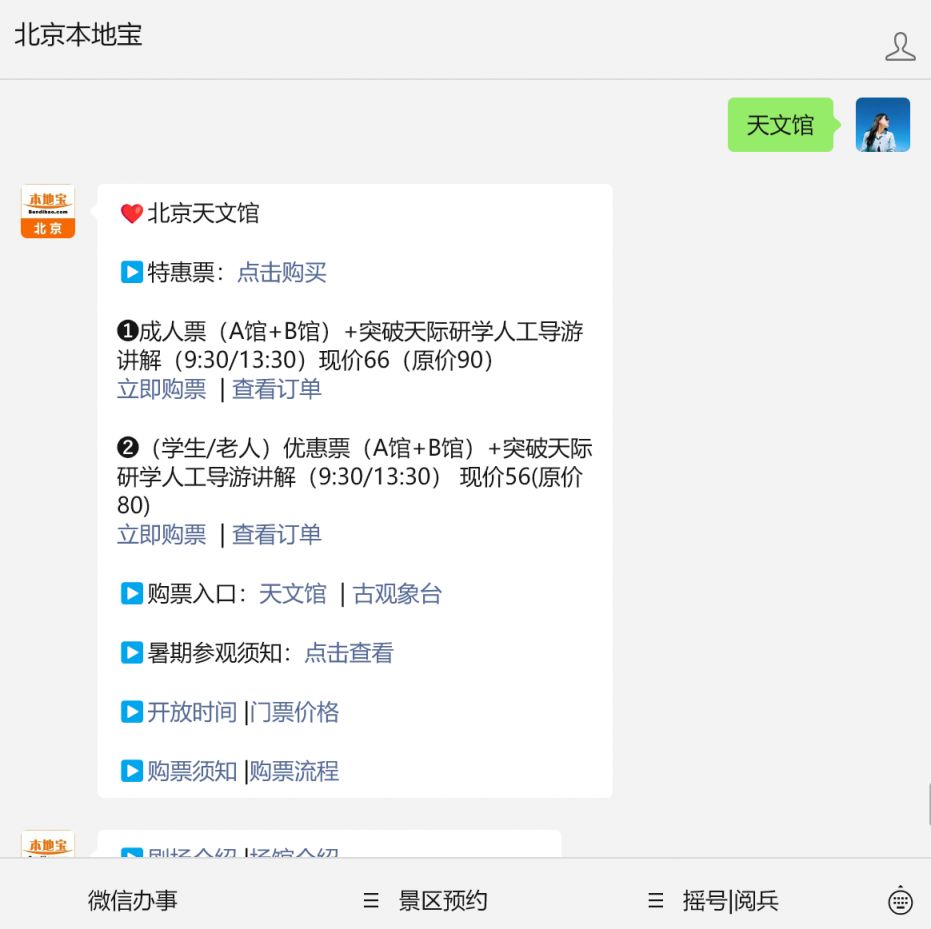Tap the 本地宝 sender avatar logo
Image resolution: width=931 pixels, height=929 pixels.
(x=48, y=211)
